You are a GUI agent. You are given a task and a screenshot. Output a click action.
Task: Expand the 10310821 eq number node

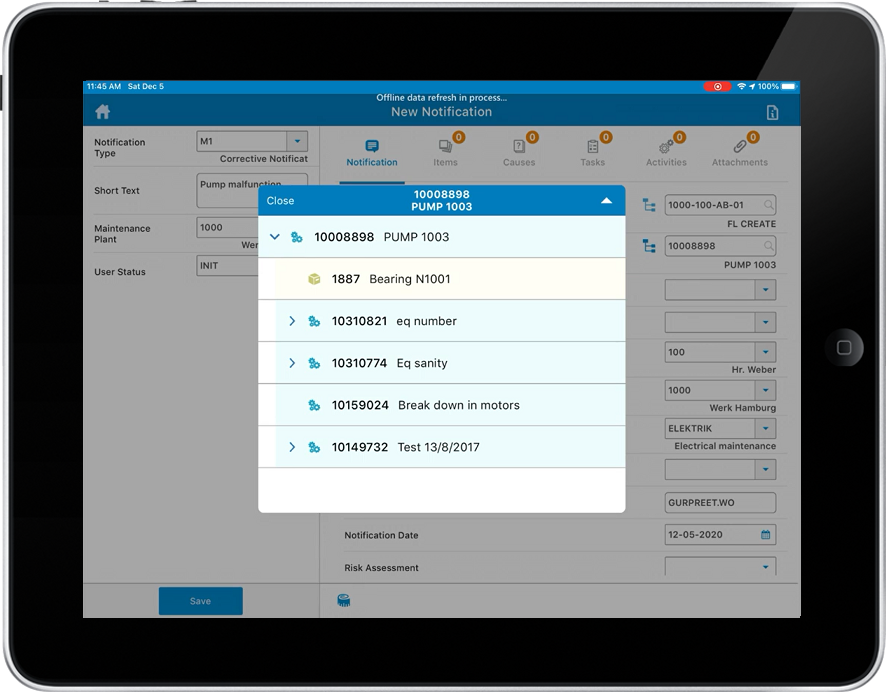pyautogui.click(x=292, y=321)
